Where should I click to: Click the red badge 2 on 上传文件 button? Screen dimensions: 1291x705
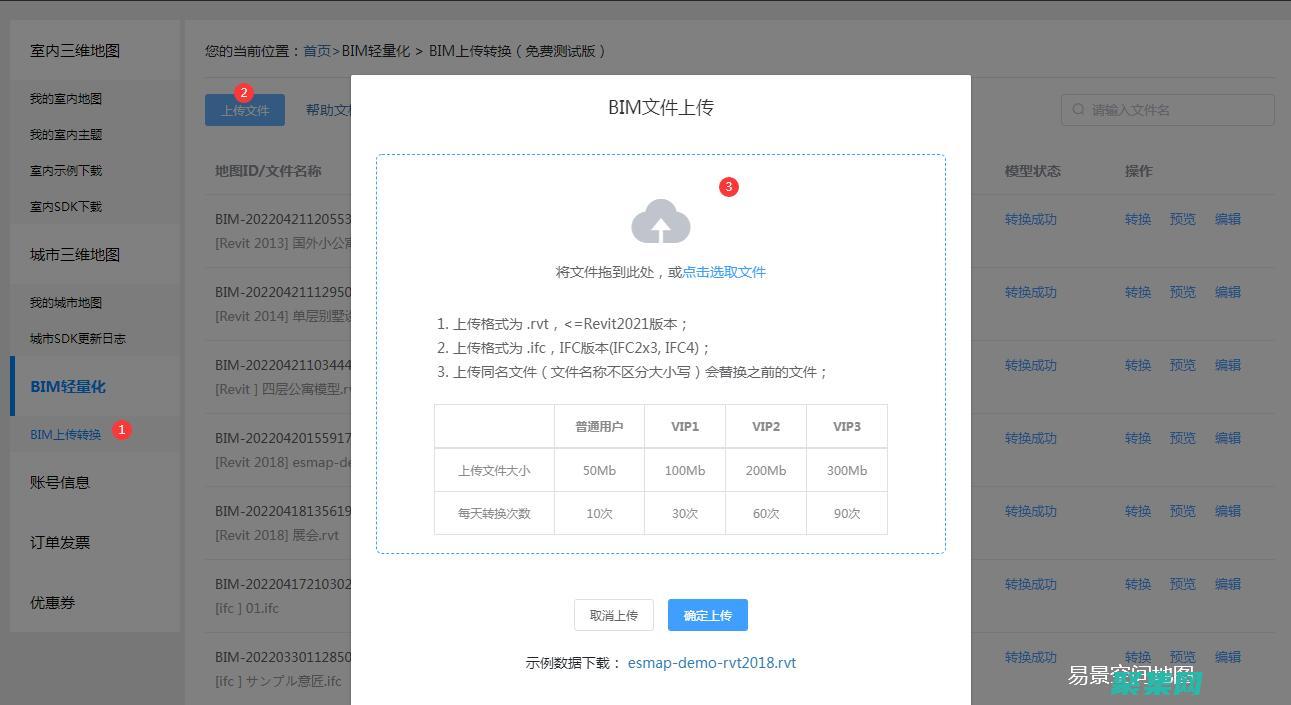(x=244, y=93)
